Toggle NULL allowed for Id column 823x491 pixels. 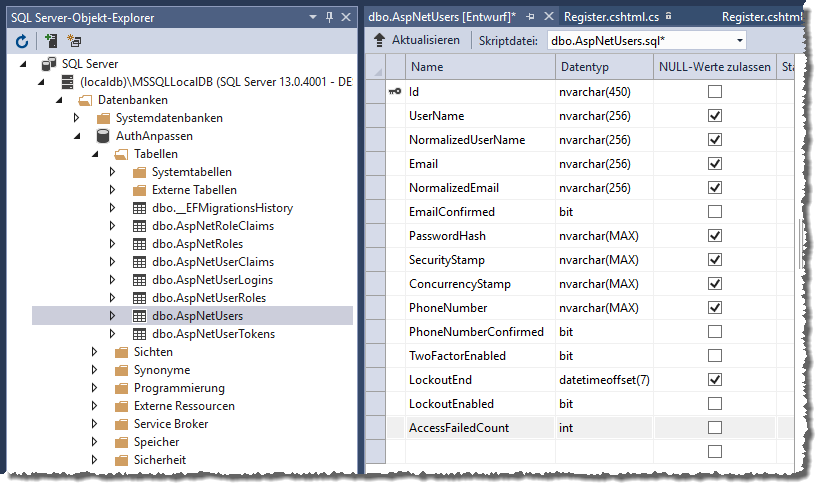point(714,91)
